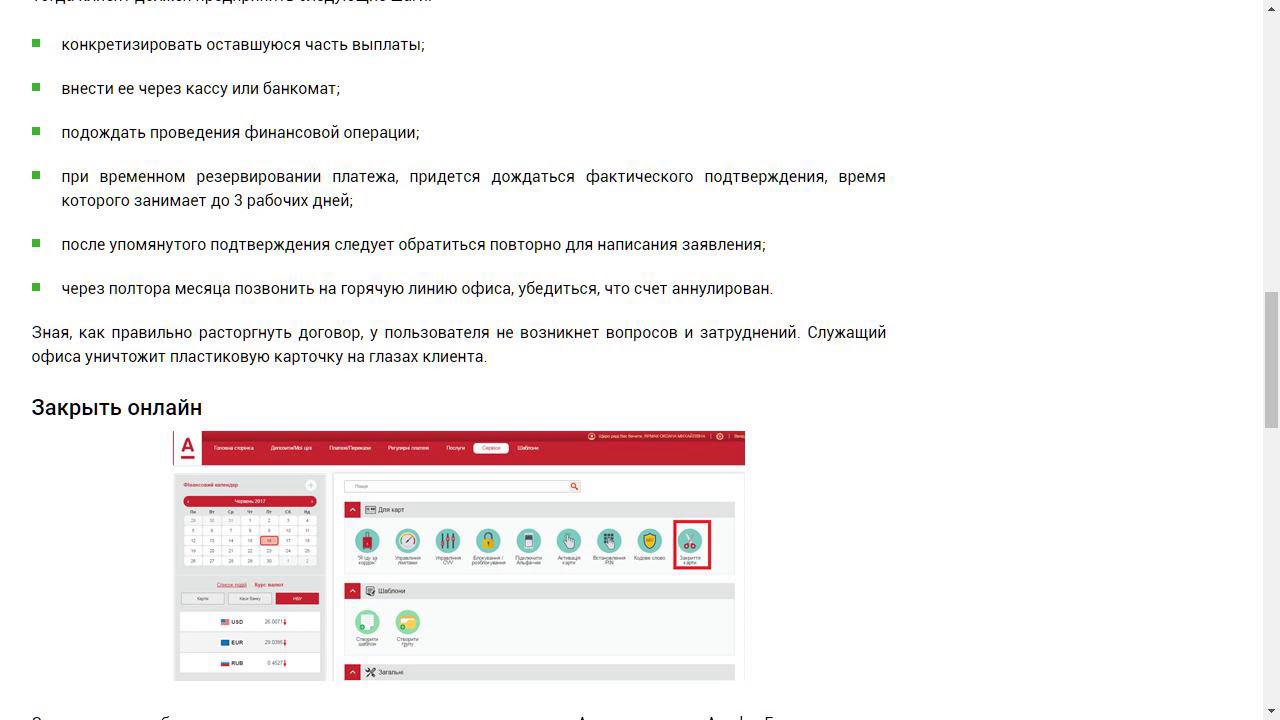Toggle the 'Загальні' section arrow
The width and height of the screenshot is (1280, 720).
coord(352,672)
